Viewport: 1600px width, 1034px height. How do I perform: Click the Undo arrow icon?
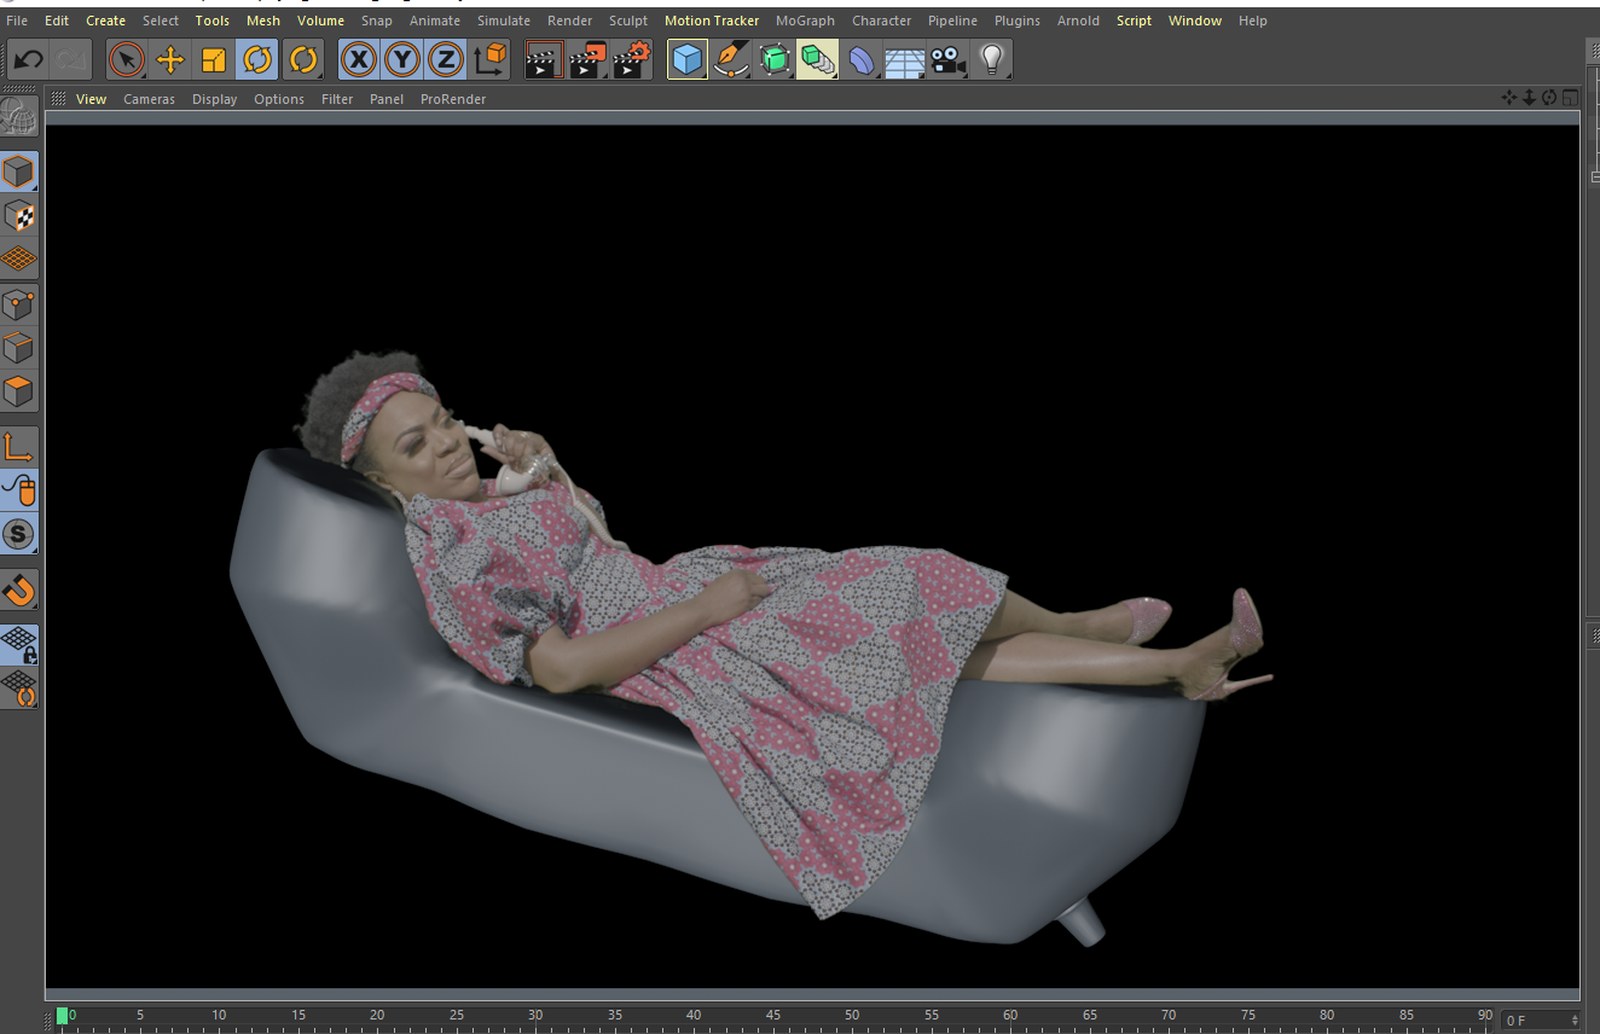point(28,60)
